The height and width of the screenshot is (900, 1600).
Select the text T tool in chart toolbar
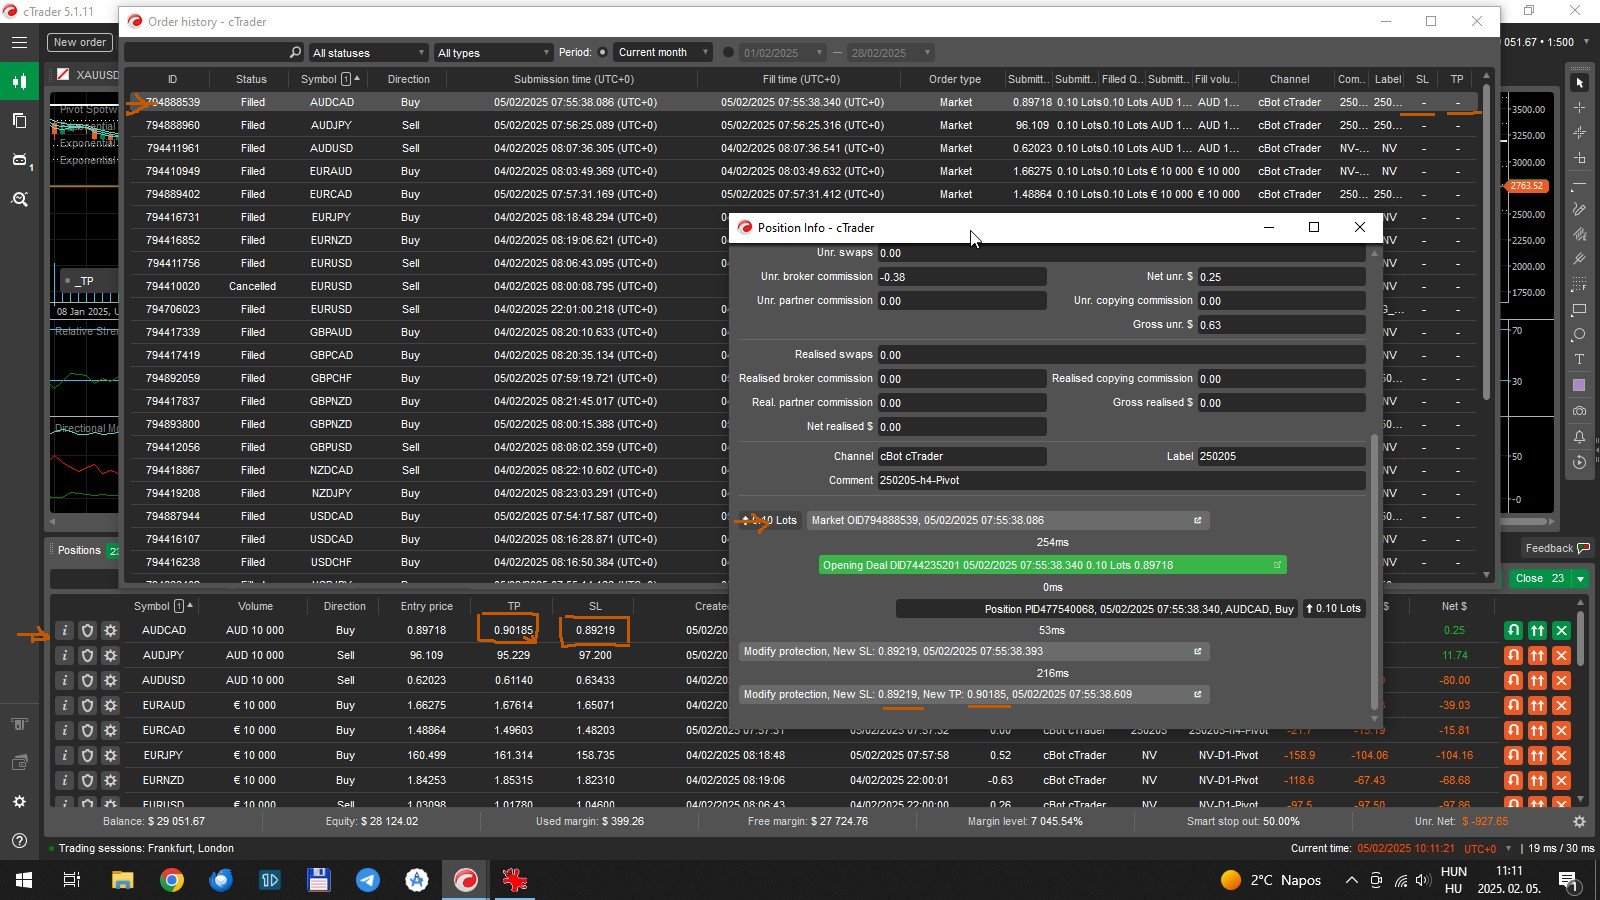(1579, 360)
